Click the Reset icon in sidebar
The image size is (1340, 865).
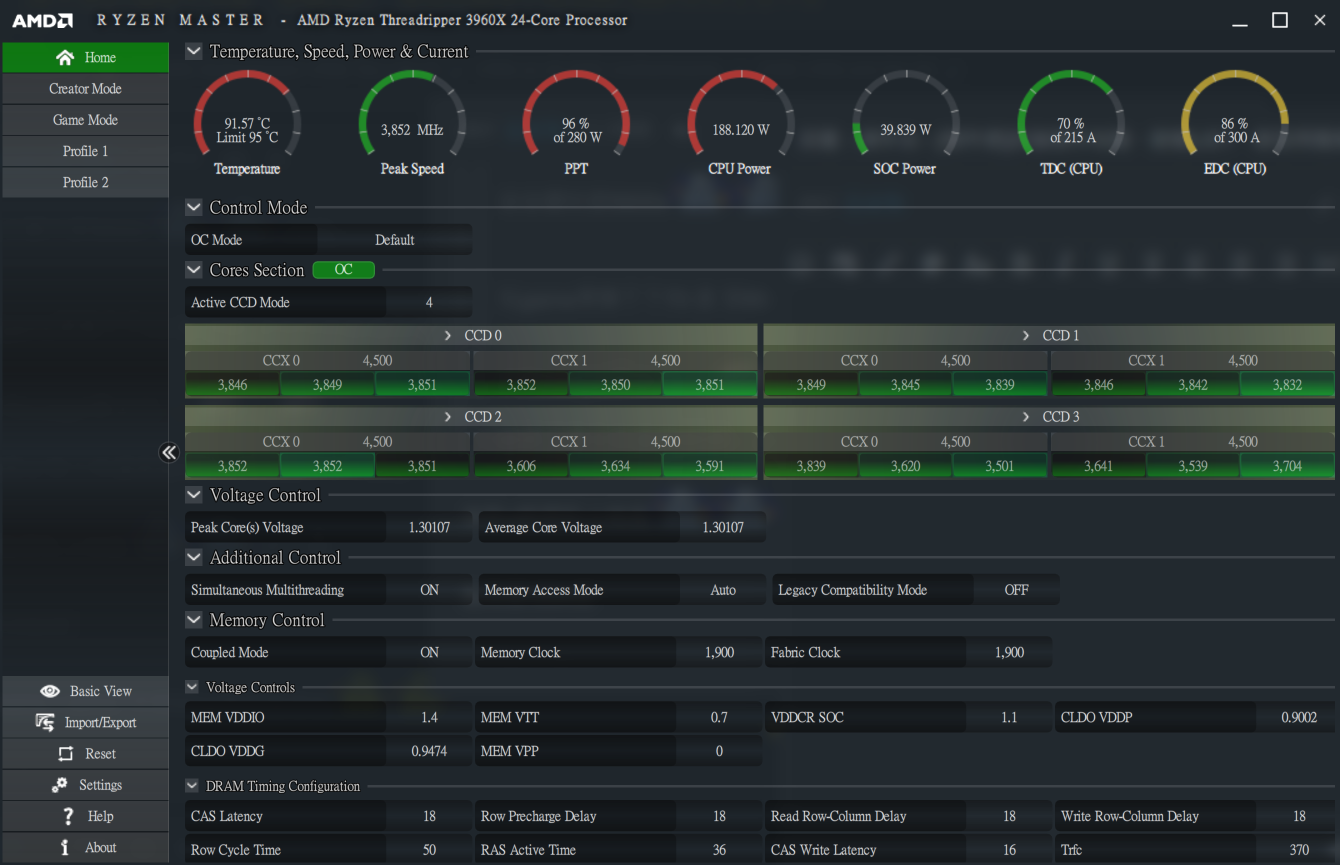point(66,754)
